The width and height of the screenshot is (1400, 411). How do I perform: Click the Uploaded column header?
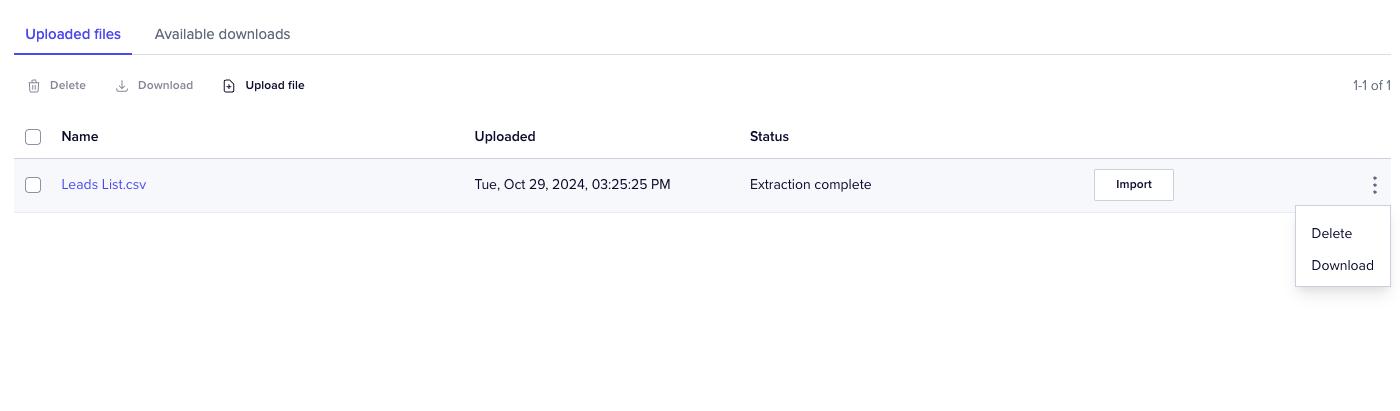[505, 137]
